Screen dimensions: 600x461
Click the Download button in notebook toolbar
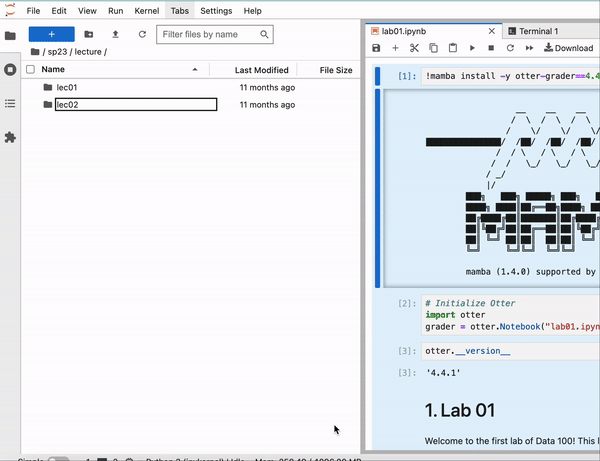point(569,48)
